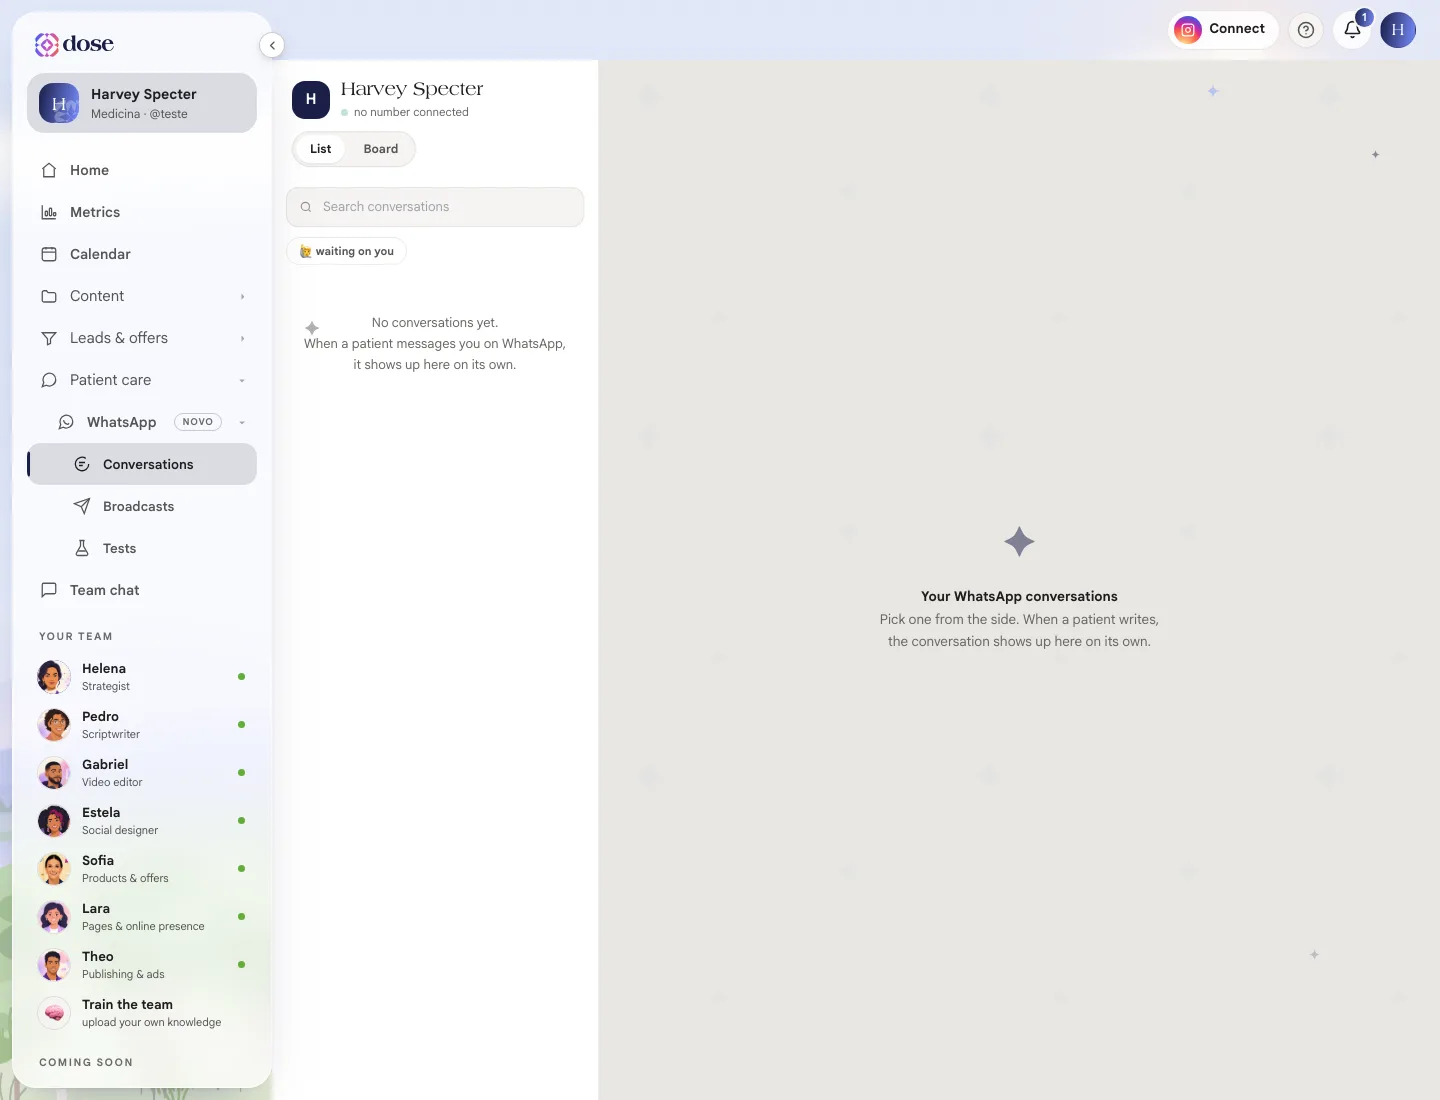1440x1100 pixels.
Task: Click the Instagram icon in the Connect button
Action: coord(1188,30)
